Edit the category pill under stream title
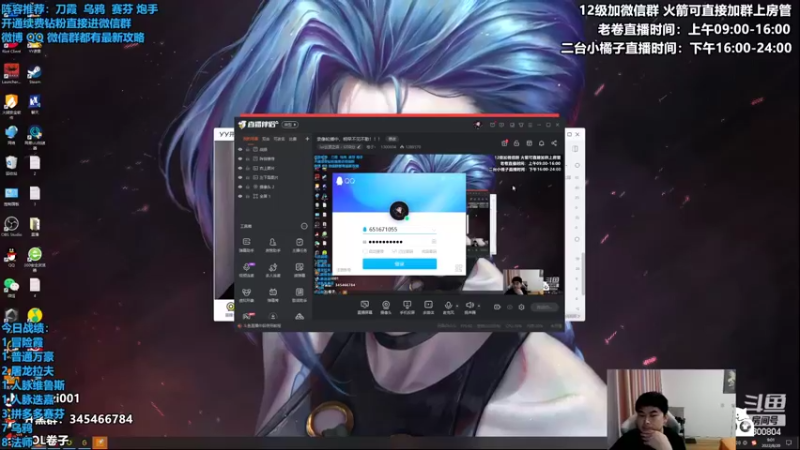The height and width of the screenshot is (450, 800). point(340,147)
